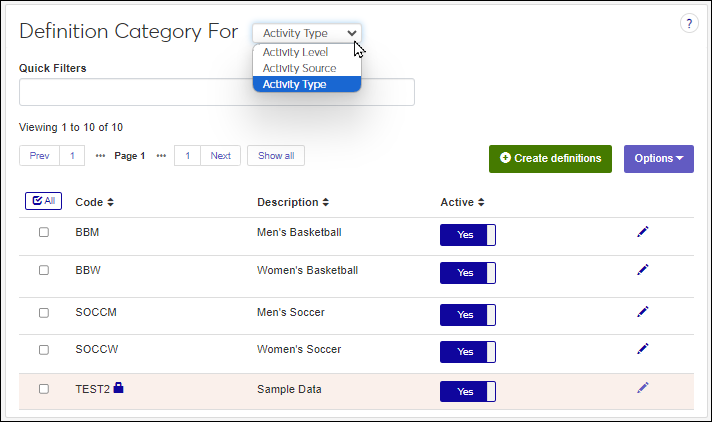Focus the Quick Filters text field

[217, 92]
